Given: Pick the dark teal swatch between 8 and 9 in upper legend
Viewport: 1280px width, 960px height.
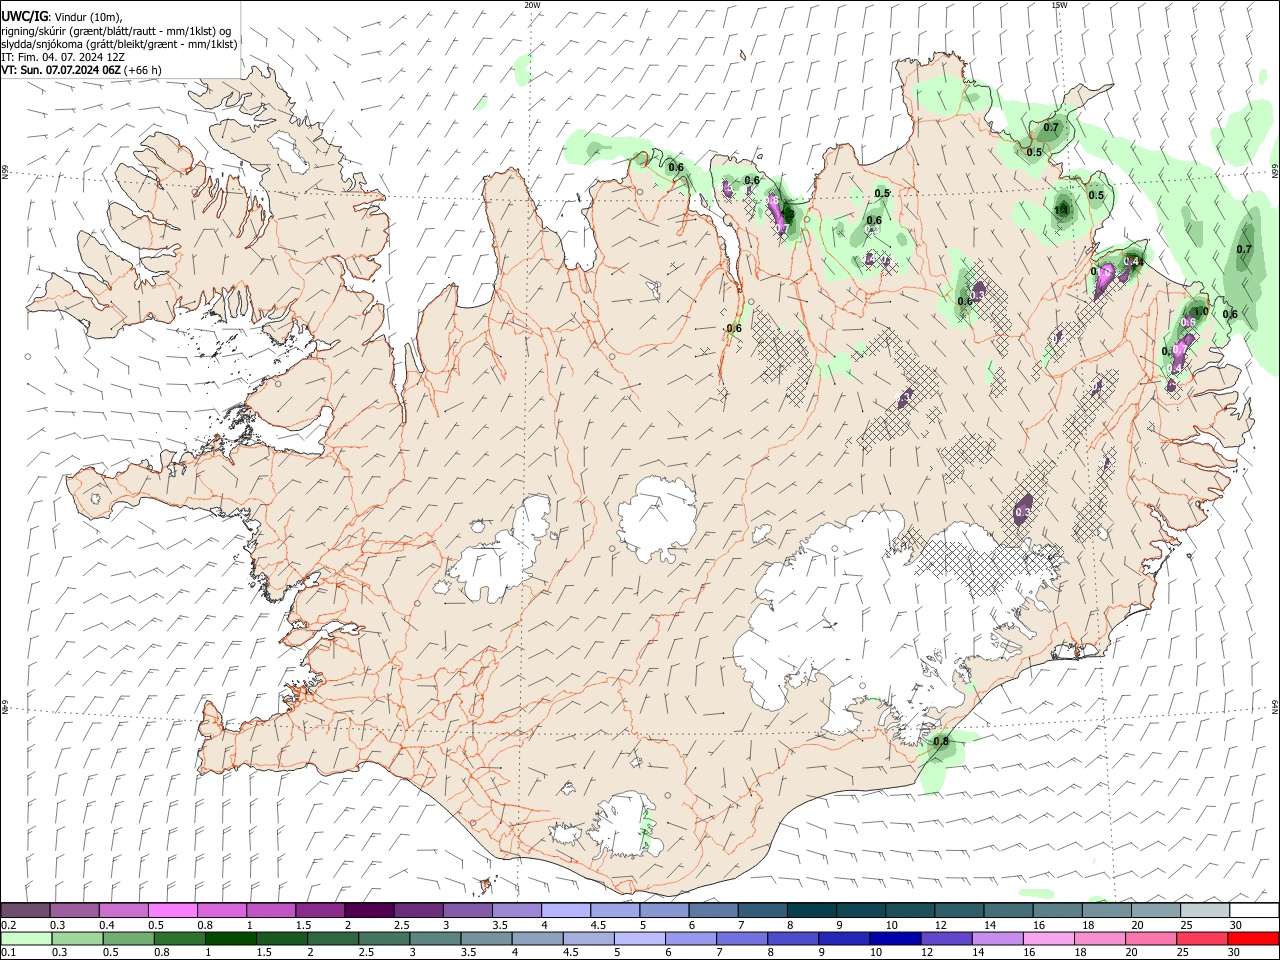Looking at the screenshot, I should point(810,911).
